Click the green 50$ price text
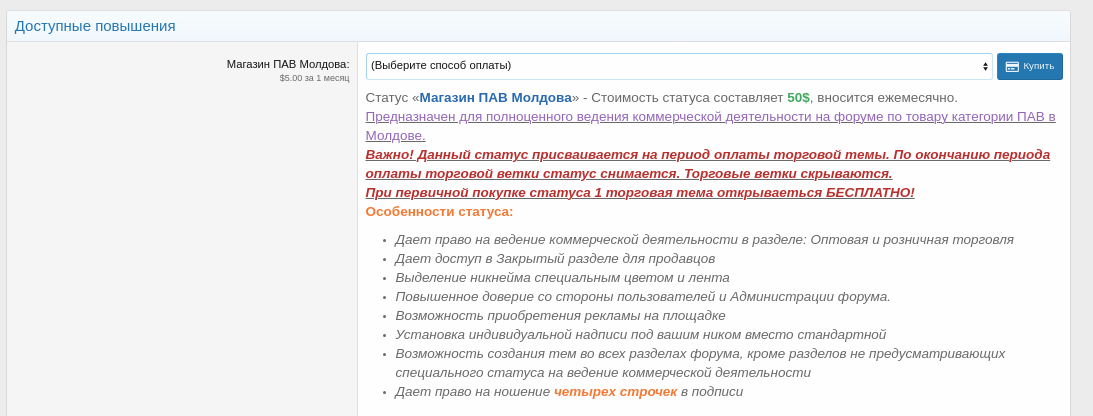The height and width of the screenshot is (416, 1093). (x=798, y=98)
